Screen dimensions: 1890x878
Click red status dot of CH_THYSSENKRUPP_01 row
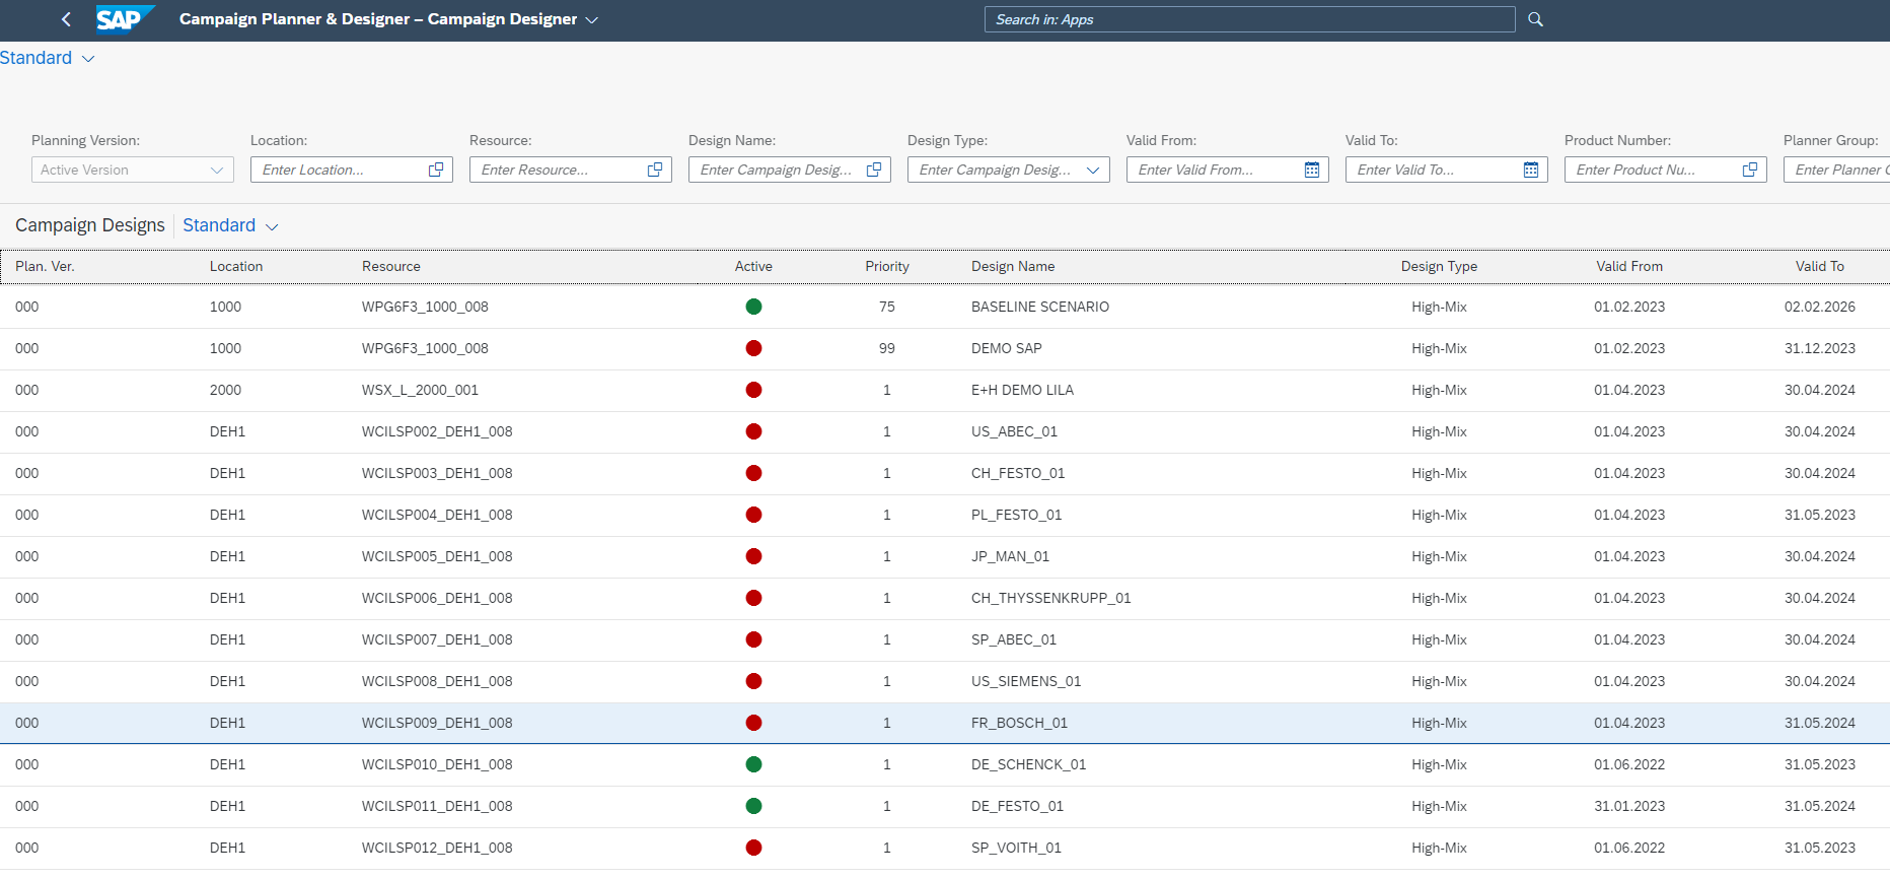coord(754,598)
